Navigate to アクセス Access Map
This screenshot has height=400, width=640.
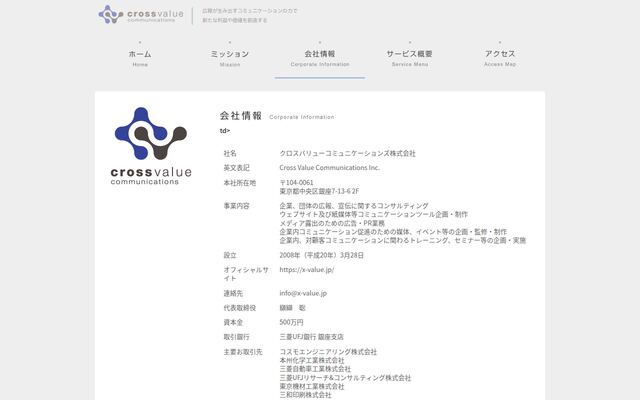pyautogui.click(x=500, y=58)
